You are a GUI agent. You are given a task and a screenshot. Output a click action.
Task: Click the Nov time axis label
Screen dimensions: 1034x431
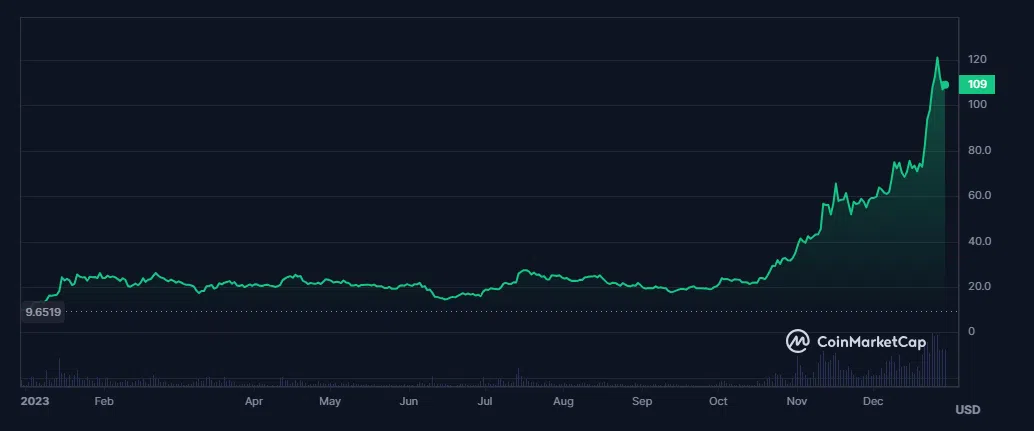[x=797, y=401]
